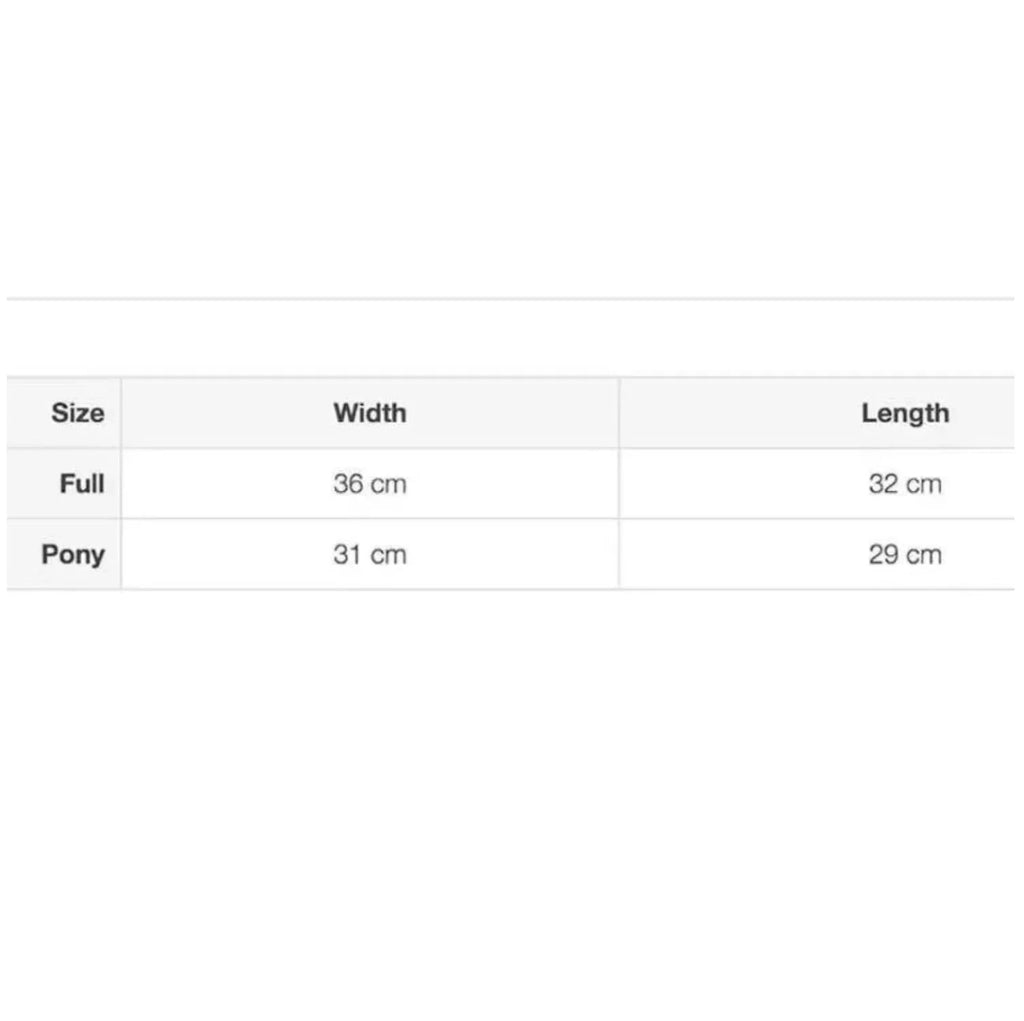Click the cm unit beside 31
This screenshot has width=1024, height=1021.
[389, 556]
